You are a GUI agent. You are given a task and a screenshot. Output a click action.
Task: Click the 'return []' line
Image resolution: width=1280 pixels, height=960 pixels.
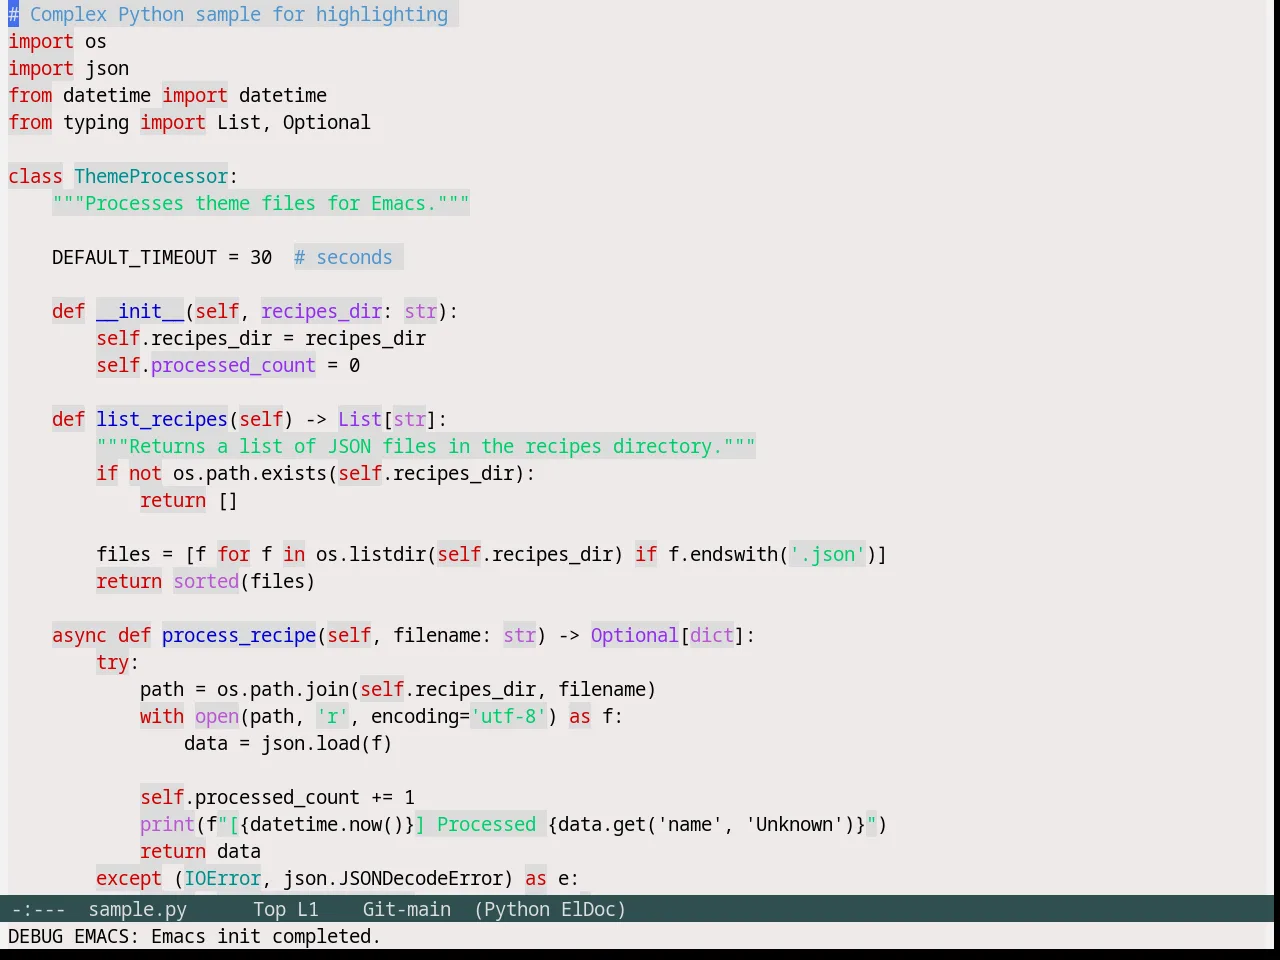click(x=189, y=500)
